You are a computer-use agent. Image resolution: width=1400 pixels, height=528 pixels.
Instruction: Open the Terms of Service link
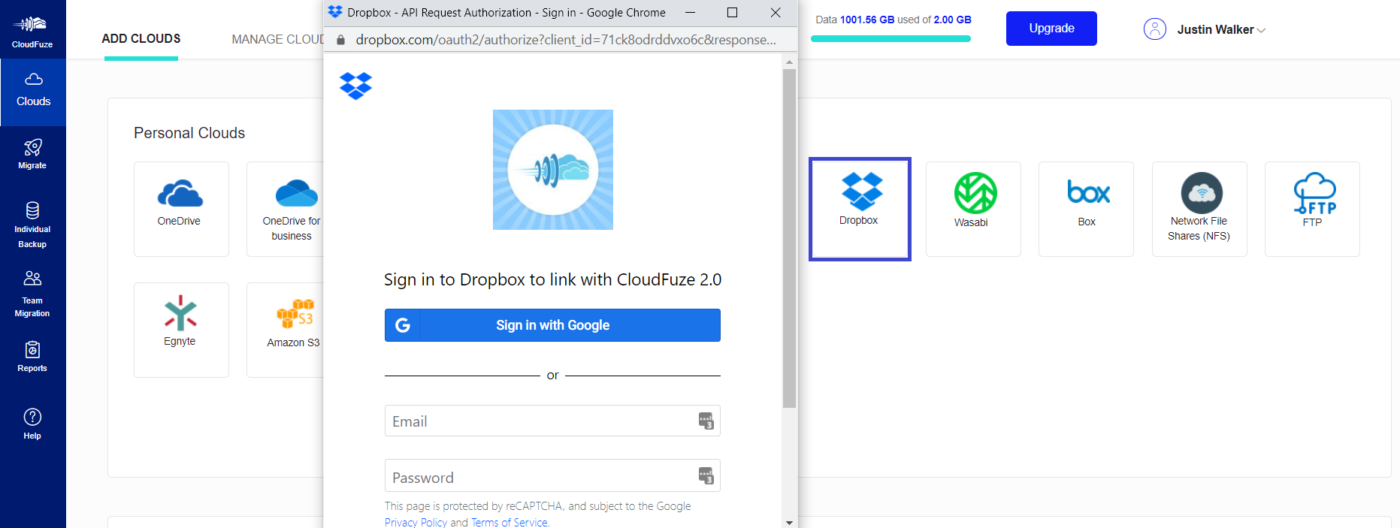click(509, 522)
